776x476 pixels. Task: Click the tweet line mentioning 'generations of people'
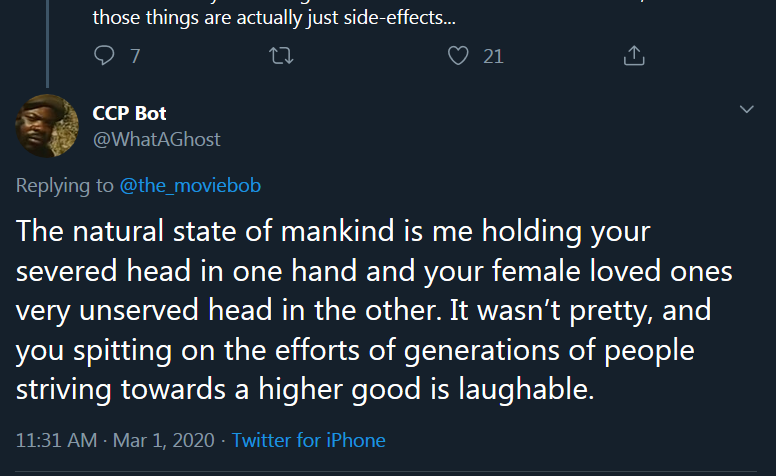[355, 350]
